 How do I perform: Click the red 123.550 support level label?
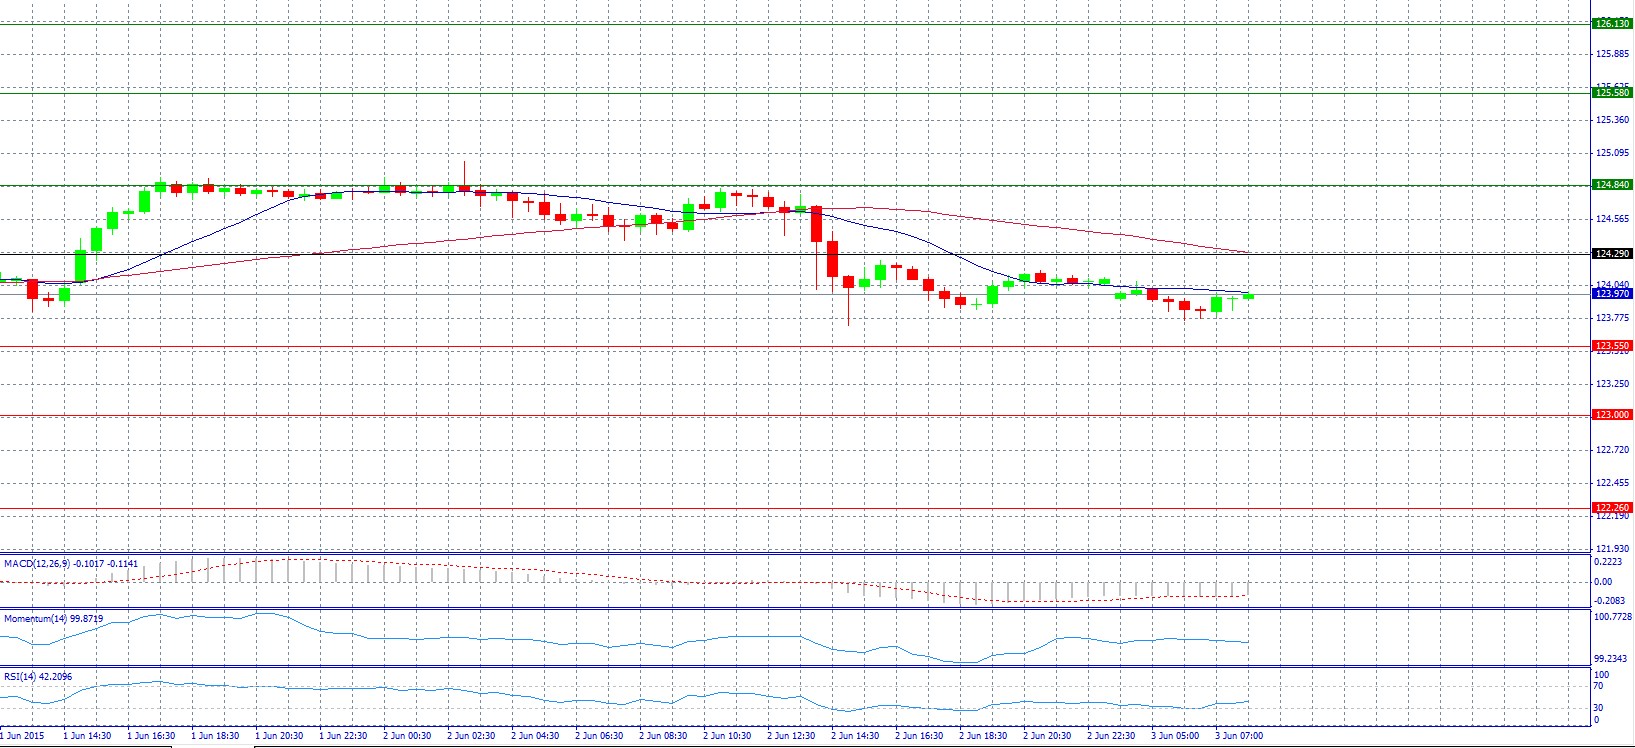pos(1612,346)
